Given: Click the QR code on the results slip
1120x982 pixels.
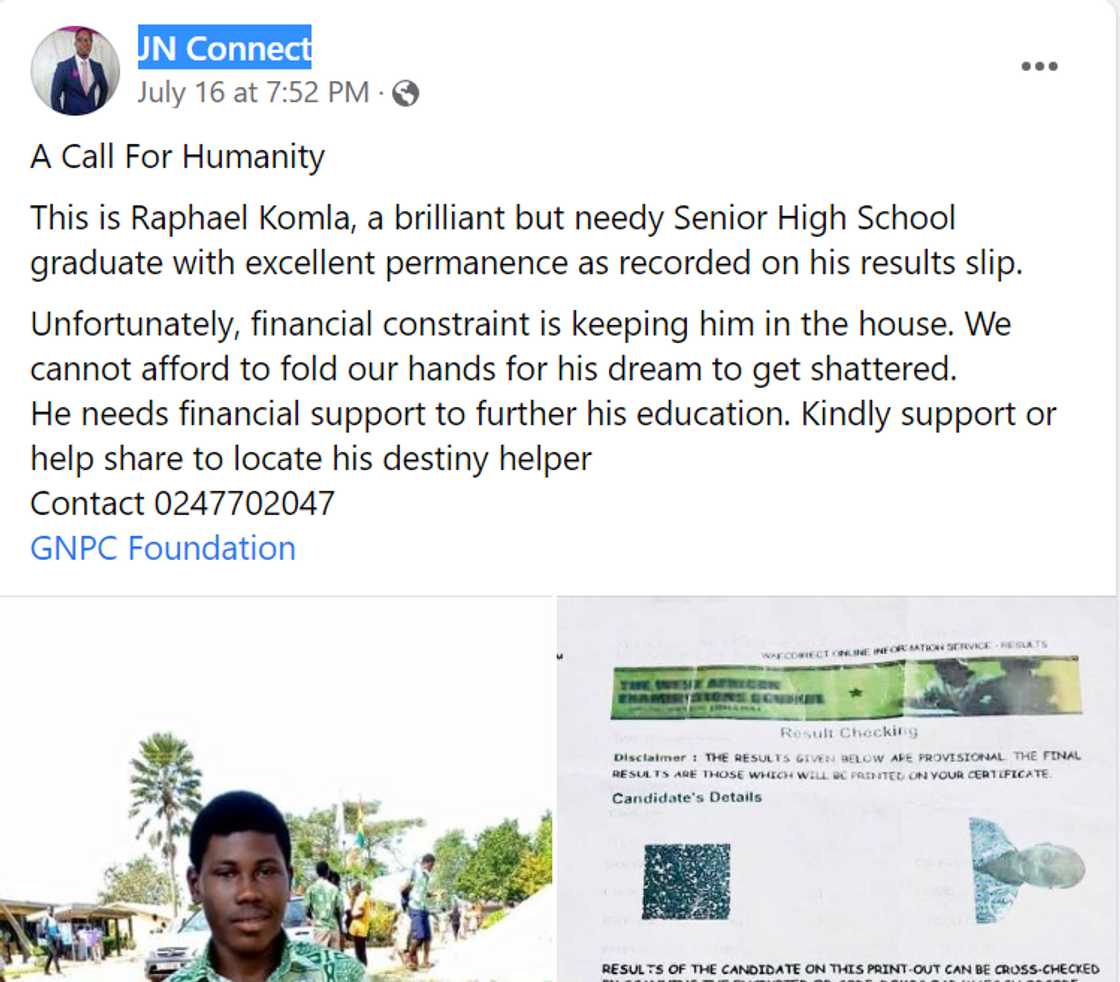Looking at the screenshot, I should coord(685,880).
